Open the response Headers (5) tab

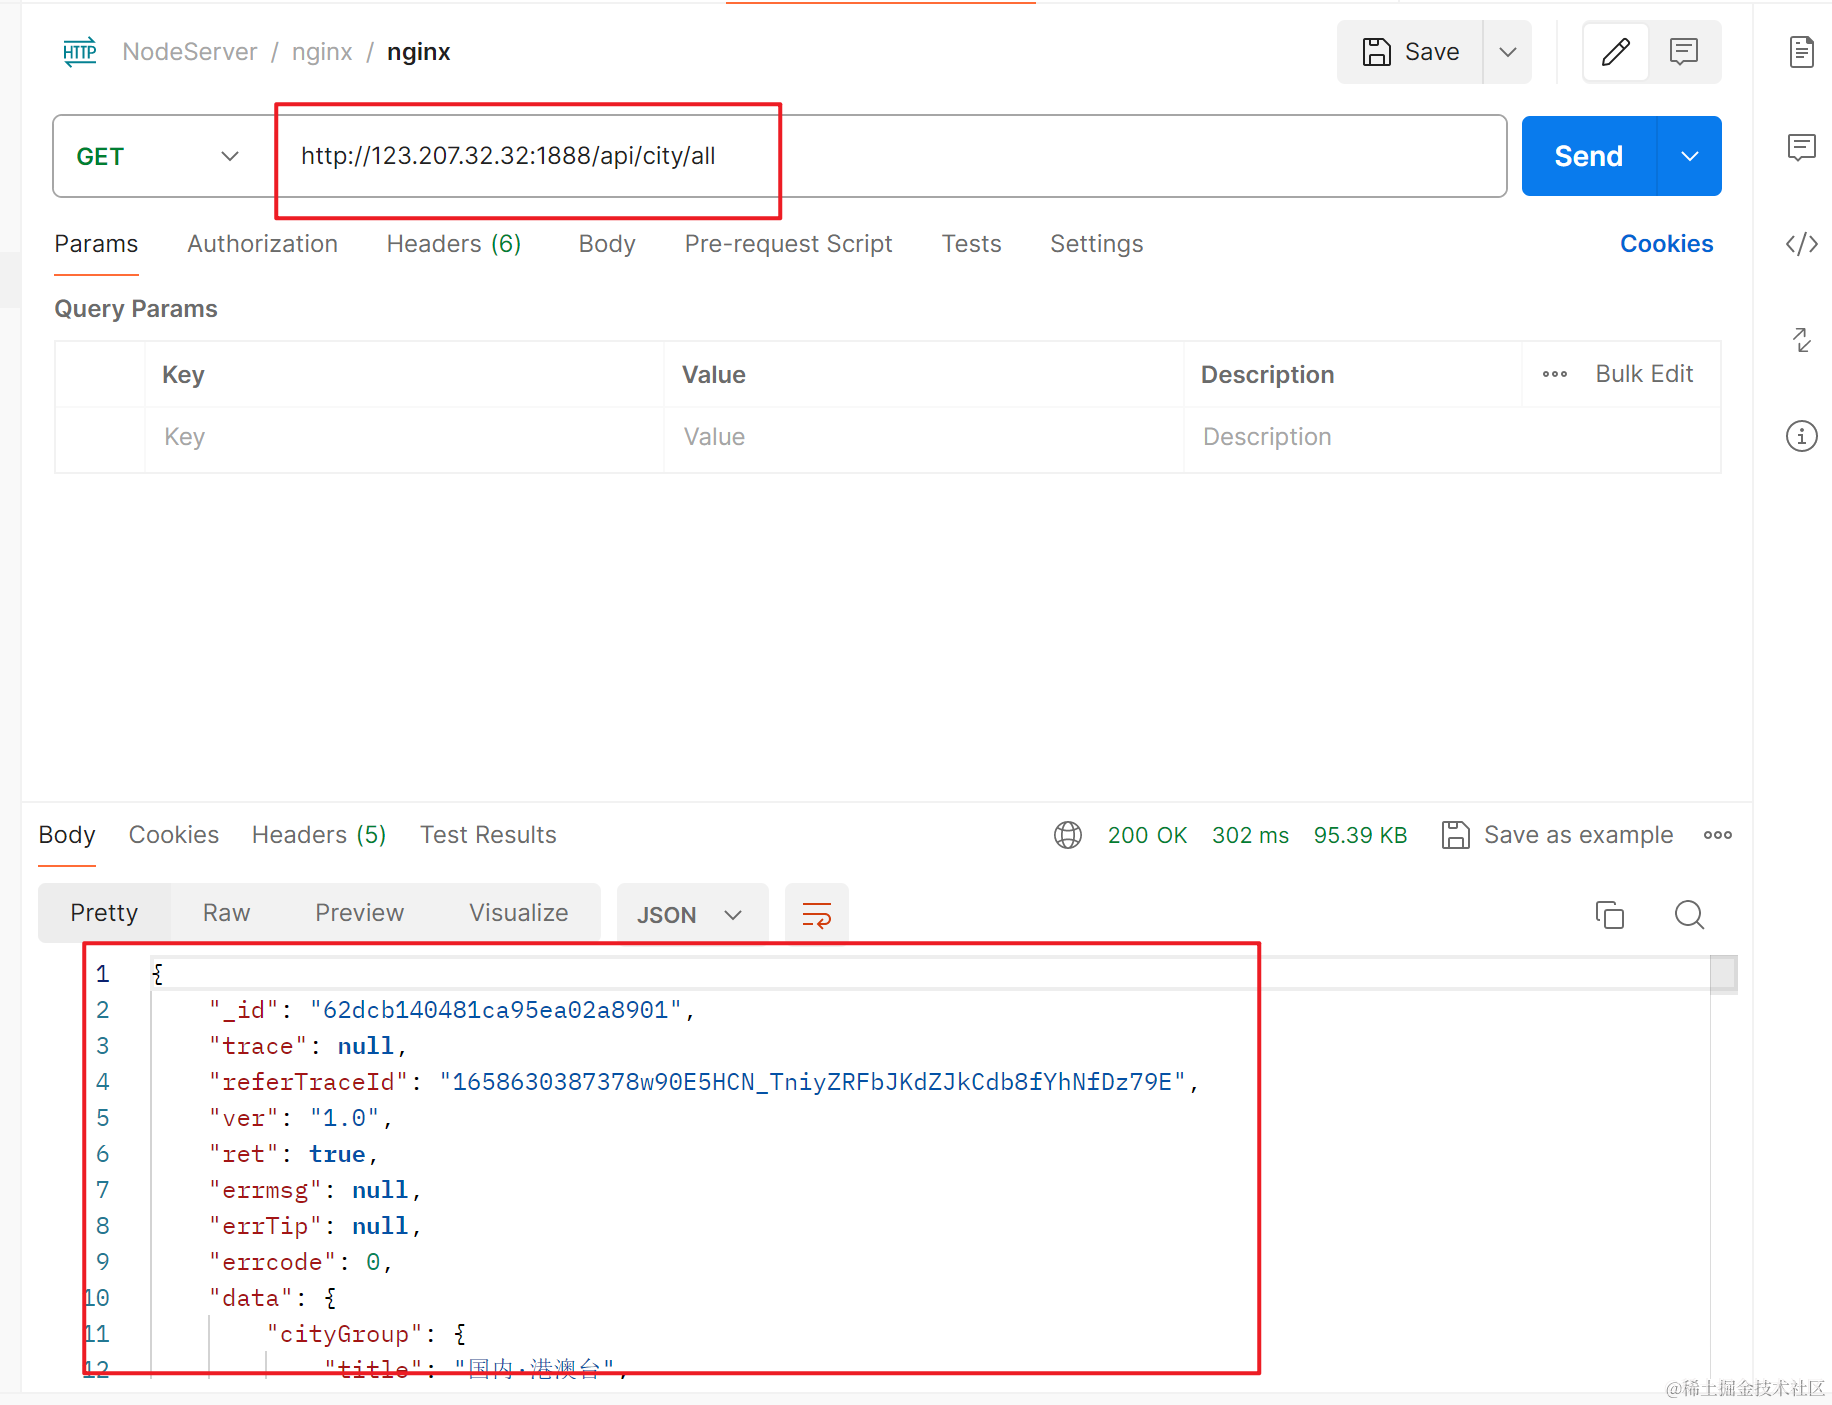click(319, 835)
